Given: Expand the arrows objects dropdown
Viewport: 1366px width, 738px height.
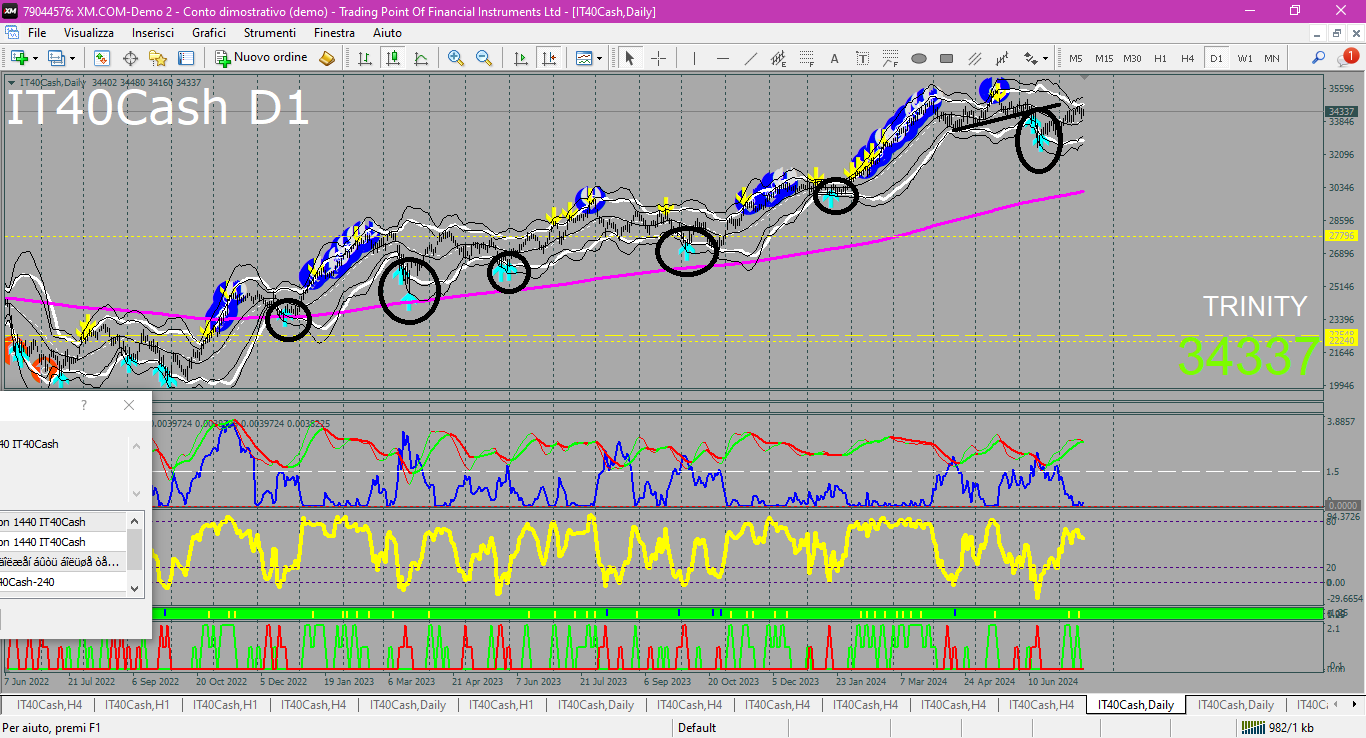Looking at the screenshot, I should (1046, 58).
